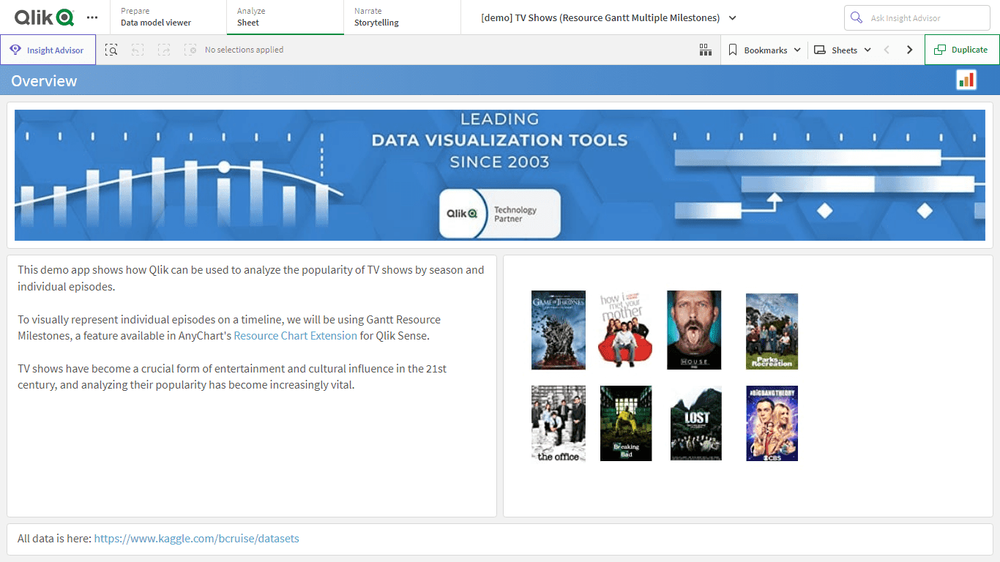Click the Breaking Bad poster thumbnail
This screenshot has height=562, width=1000.
625,423
